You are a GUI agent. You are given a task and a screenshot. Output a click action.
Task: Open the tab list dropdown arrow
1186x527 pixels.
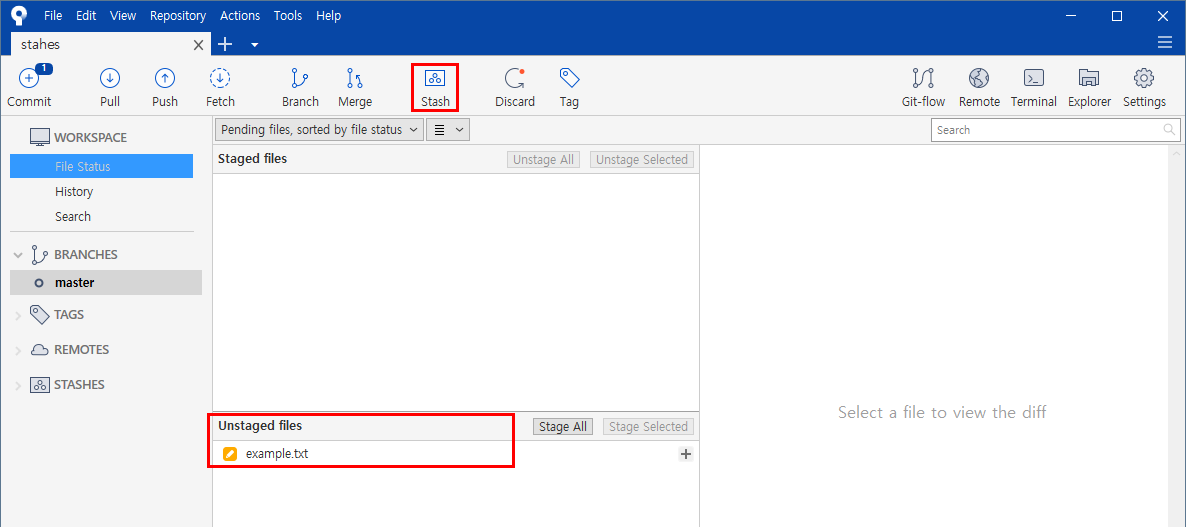click(x=255, y=45)
